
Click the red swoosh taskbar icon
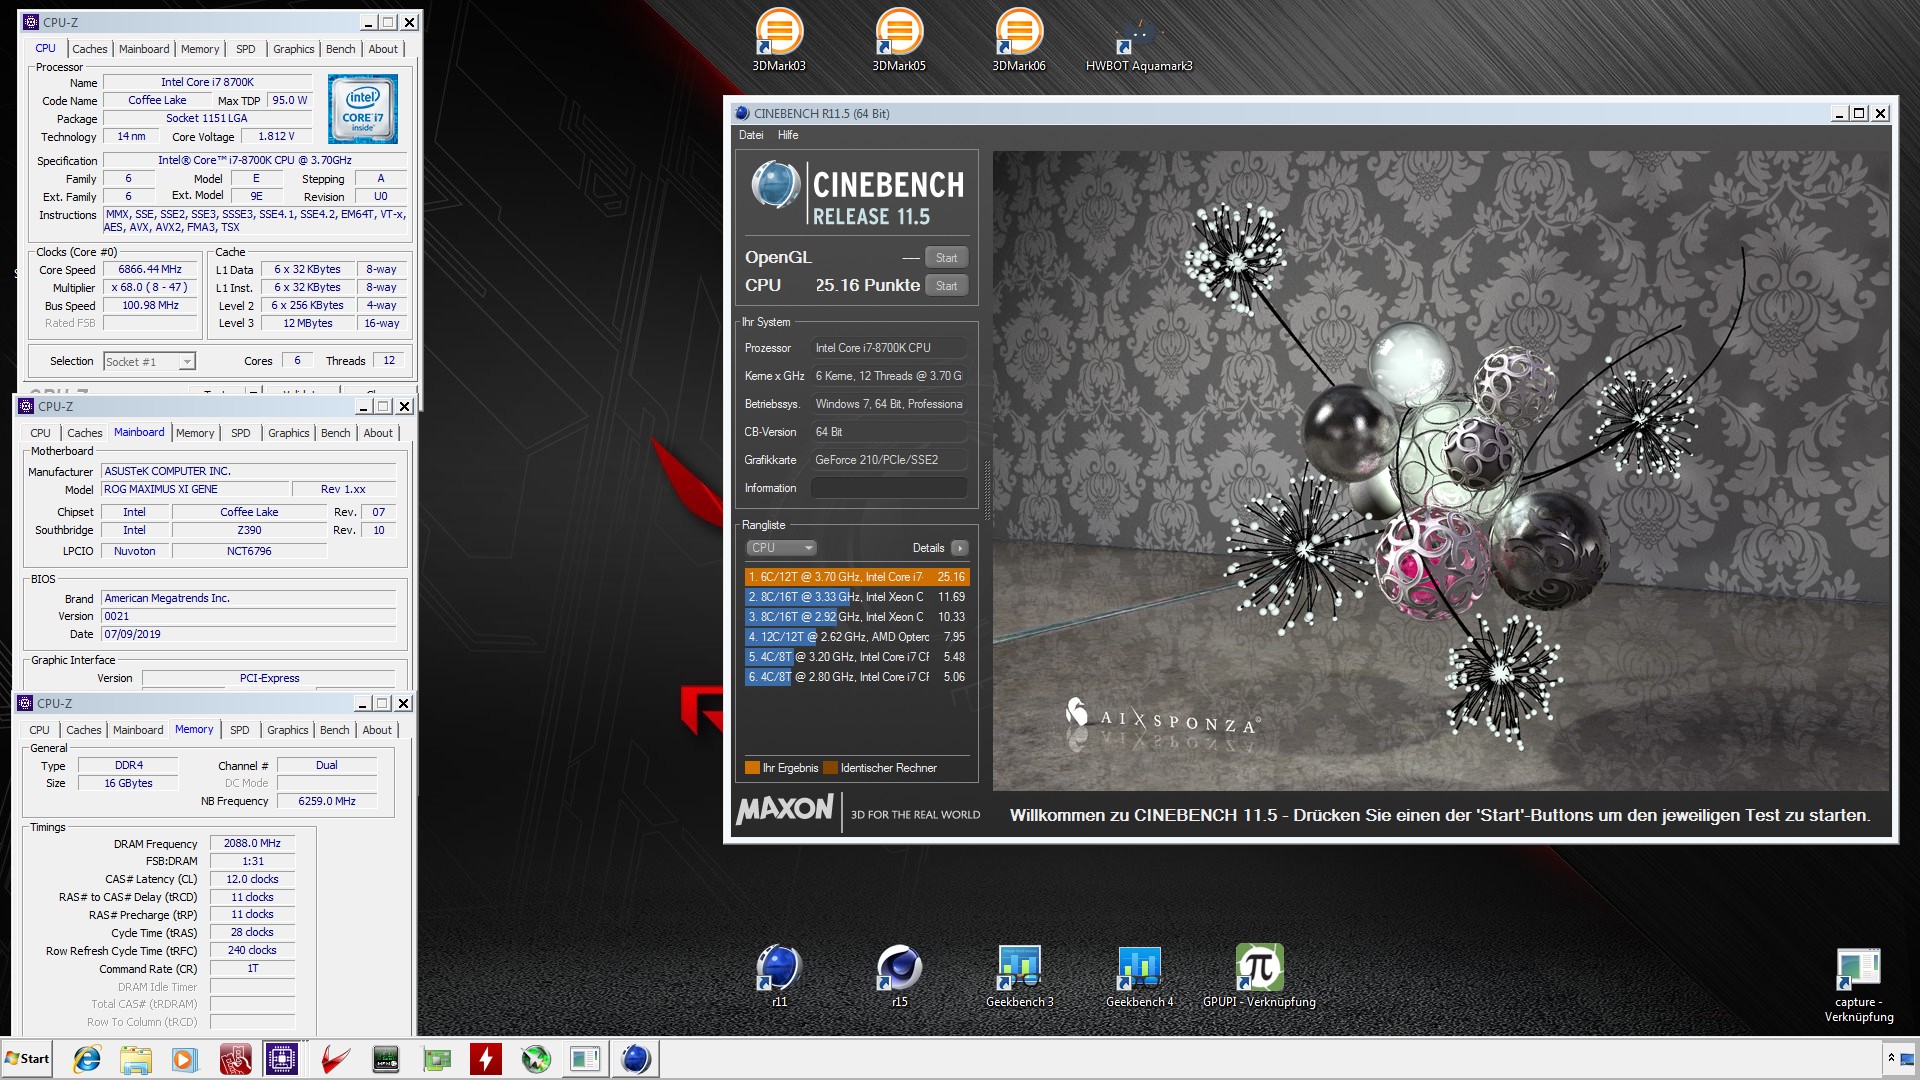click(x=335, y=1059)
